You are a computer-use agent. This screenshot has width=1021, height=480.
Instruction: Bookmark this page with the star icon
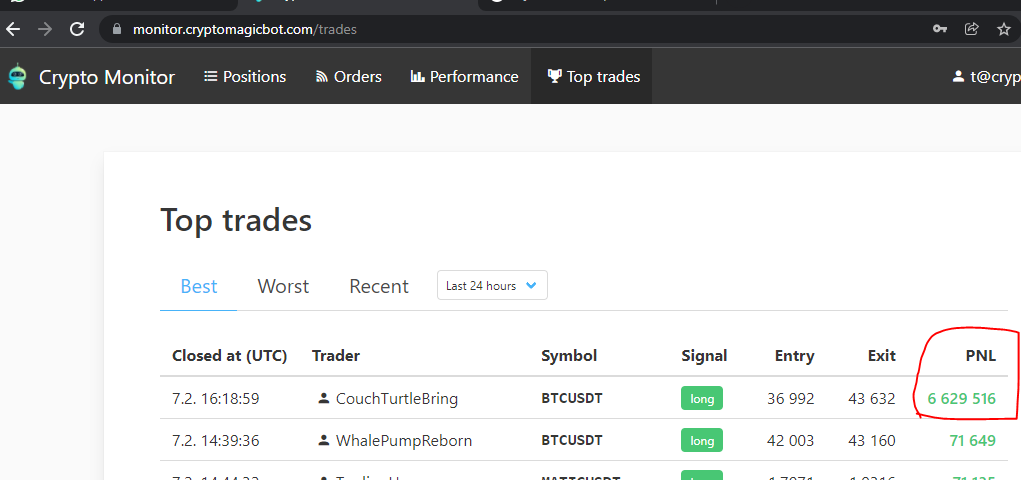(x=1004, y=29)
